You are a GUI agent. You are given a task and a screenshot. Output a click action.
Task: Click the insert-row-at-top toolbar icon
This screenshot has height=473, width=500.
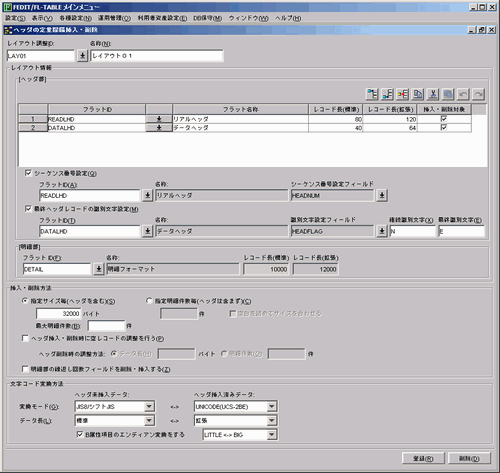372,94
